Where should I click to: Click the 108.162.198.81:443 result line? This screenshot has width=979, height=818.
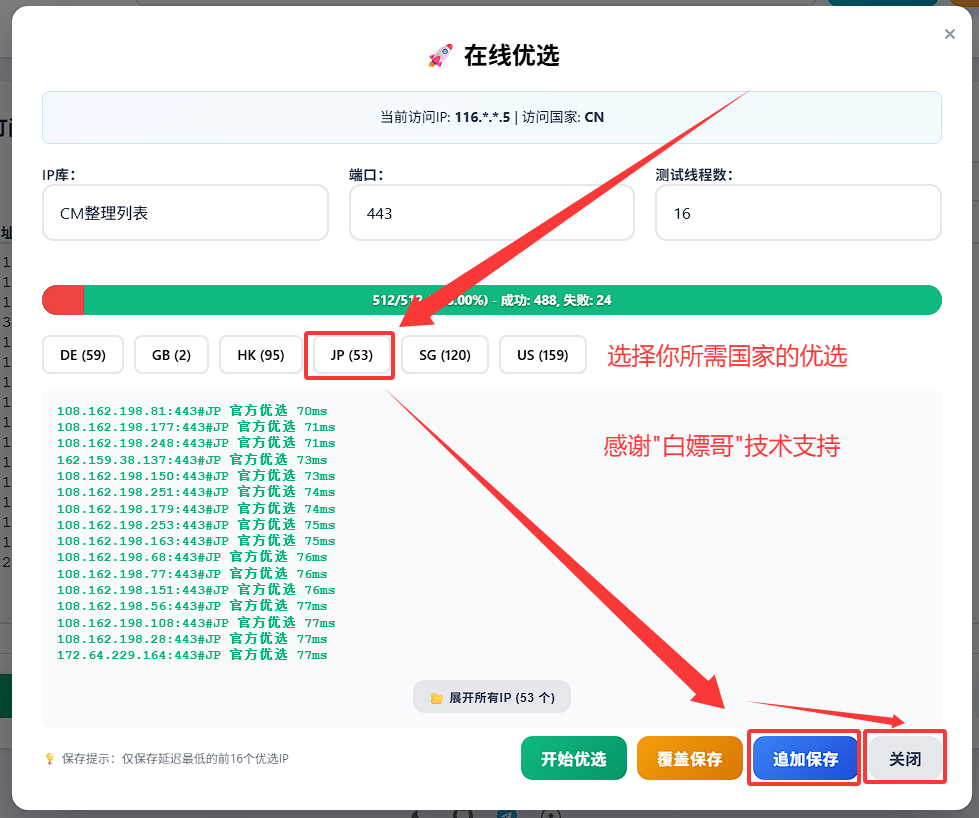tap(192, 411)
